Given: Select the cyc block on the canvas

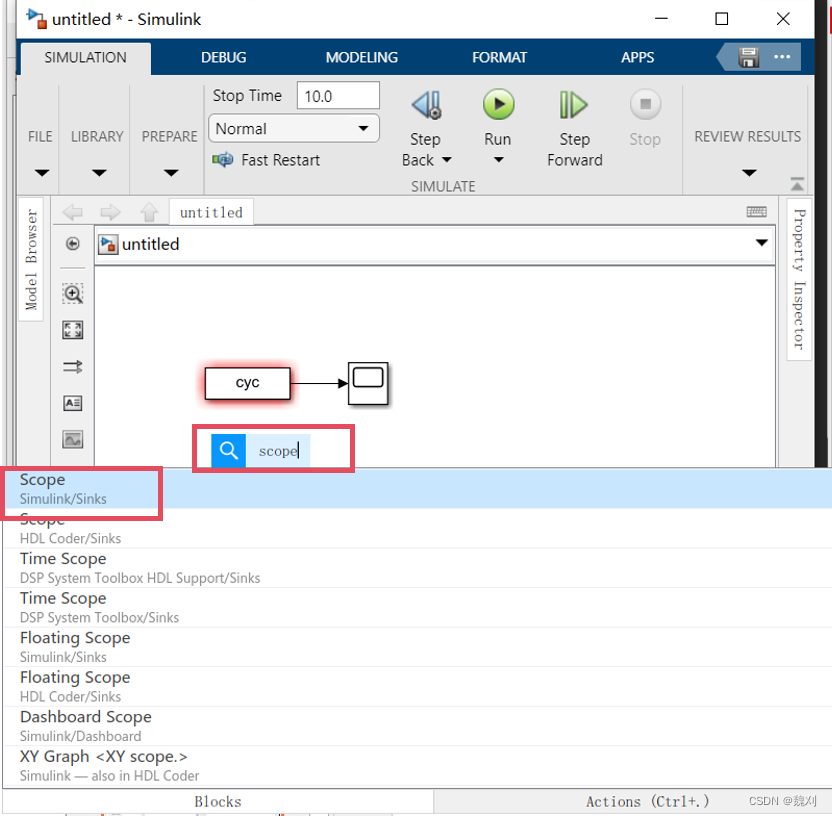Looking at the screenshot, I should [x=247, y=383].
